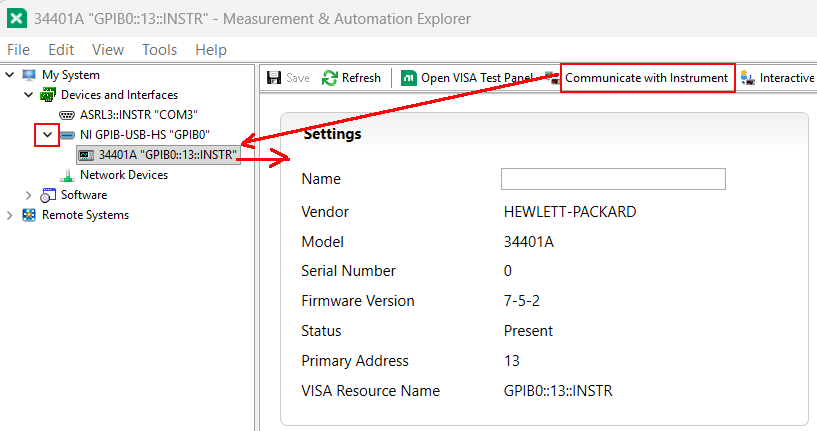Screen dimensions: 817x431
Task: Click the Firmware Version label
Action: 358,301
